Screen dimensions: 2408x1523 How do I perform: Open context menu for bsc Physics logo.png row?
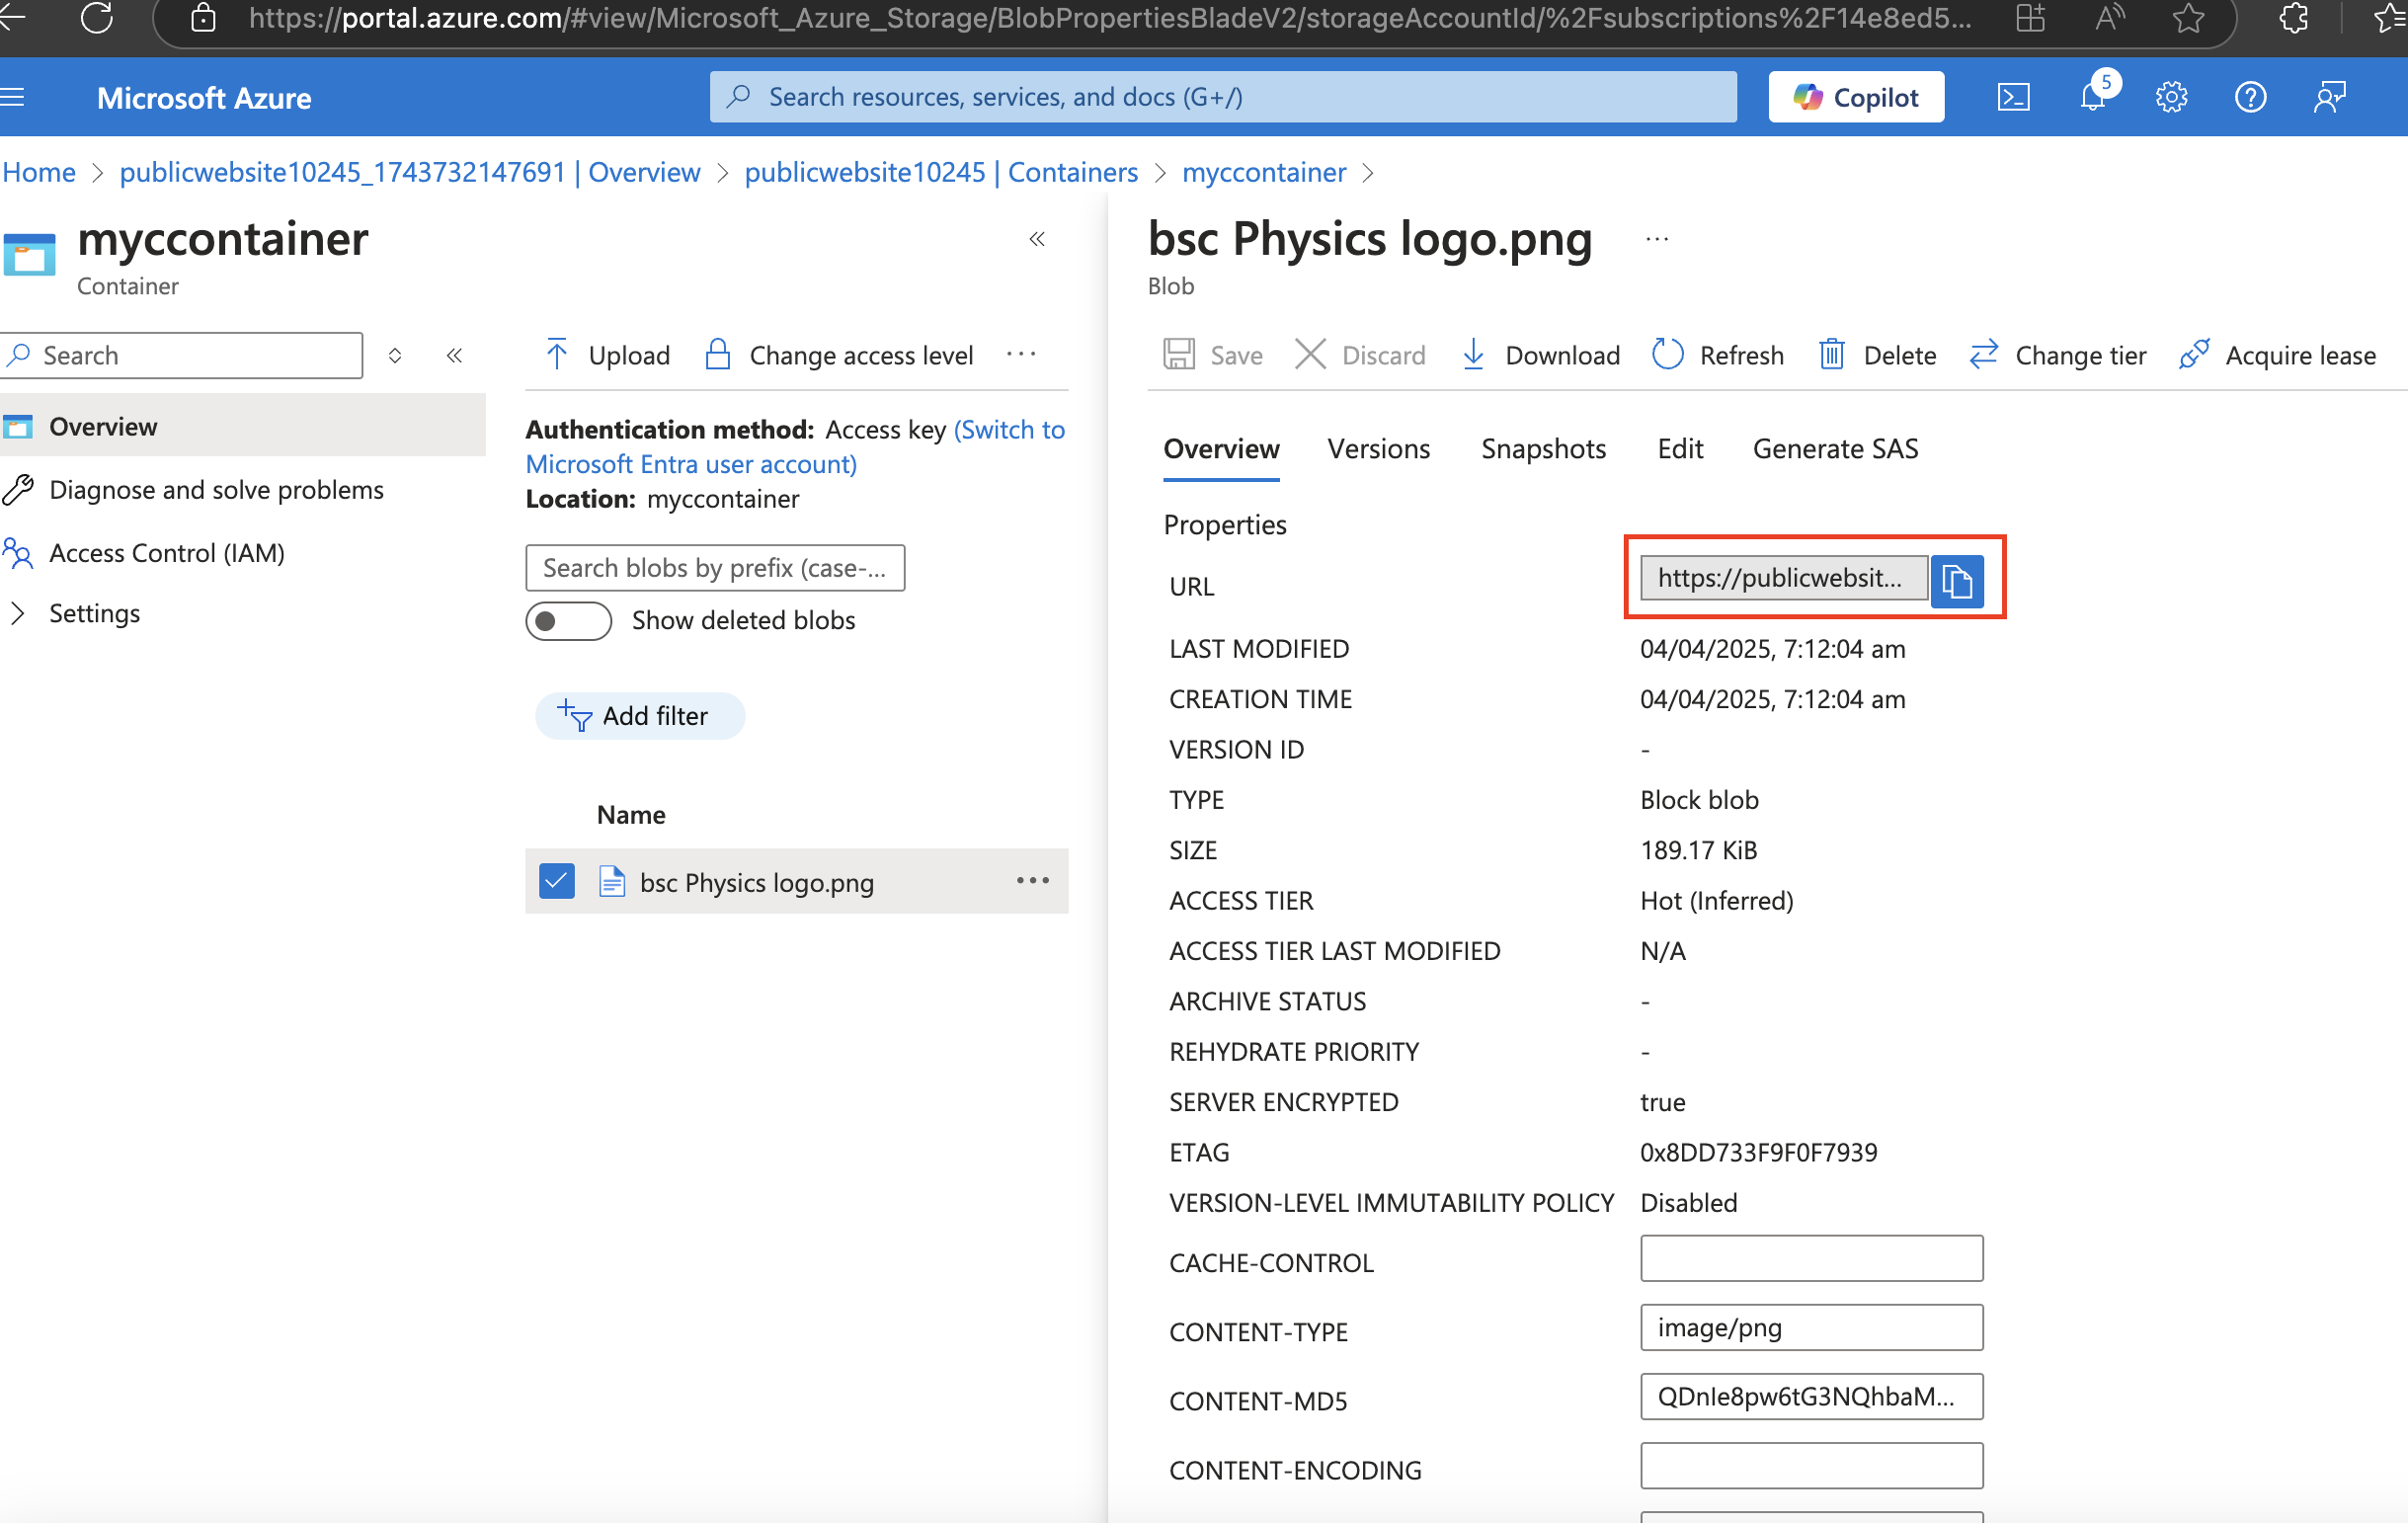pyautogui.click(x=1033, y=881)
